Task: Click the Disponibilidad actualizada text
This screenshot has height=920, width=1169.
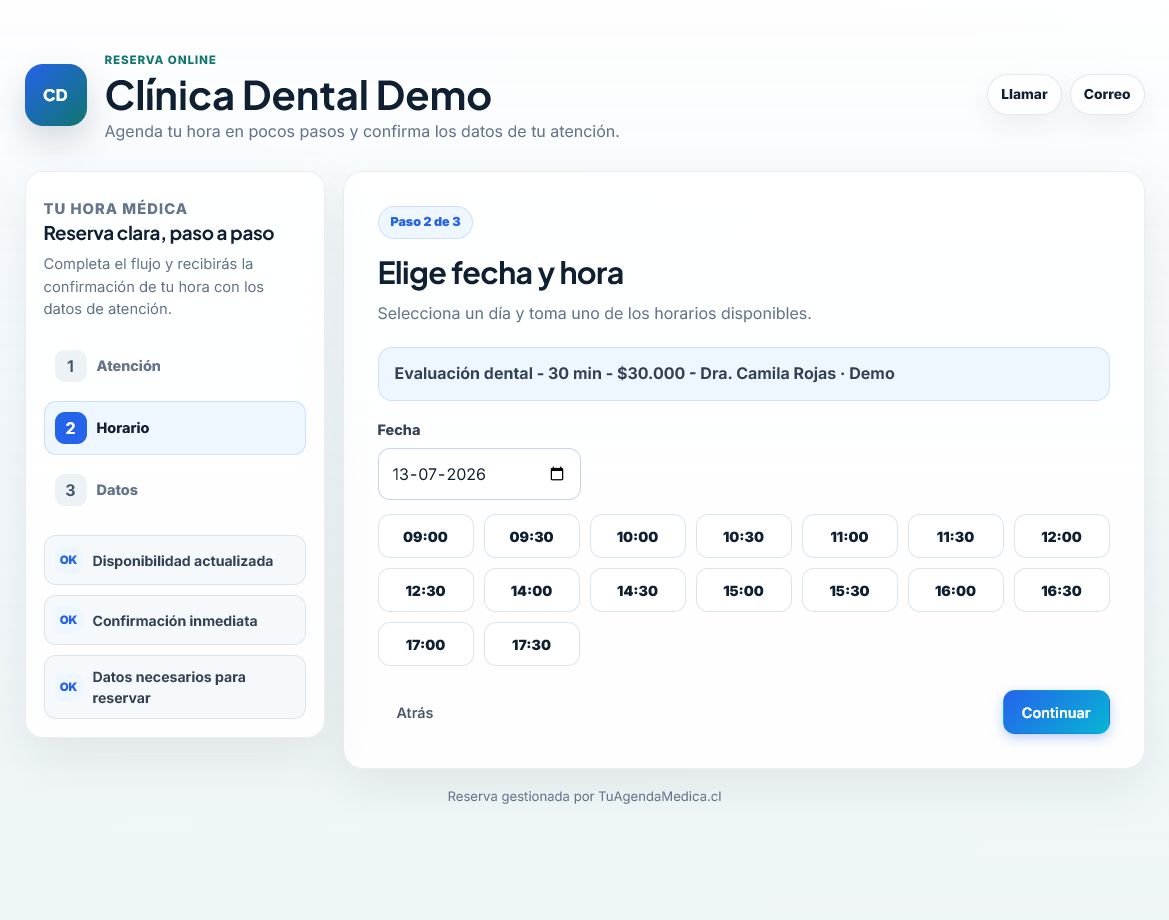Action: [183, 561]
